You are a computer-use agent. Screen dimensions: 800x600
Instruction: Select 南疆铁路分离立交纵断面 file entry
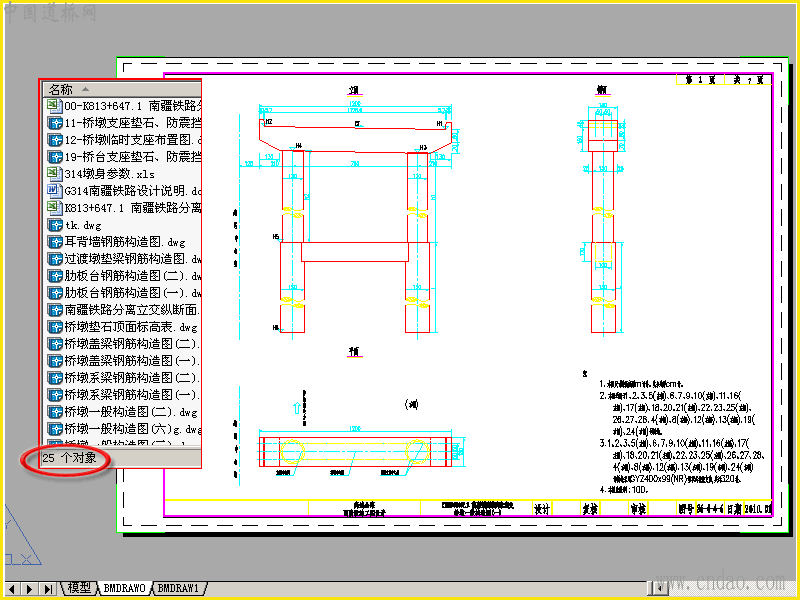(x=124, y=310)
